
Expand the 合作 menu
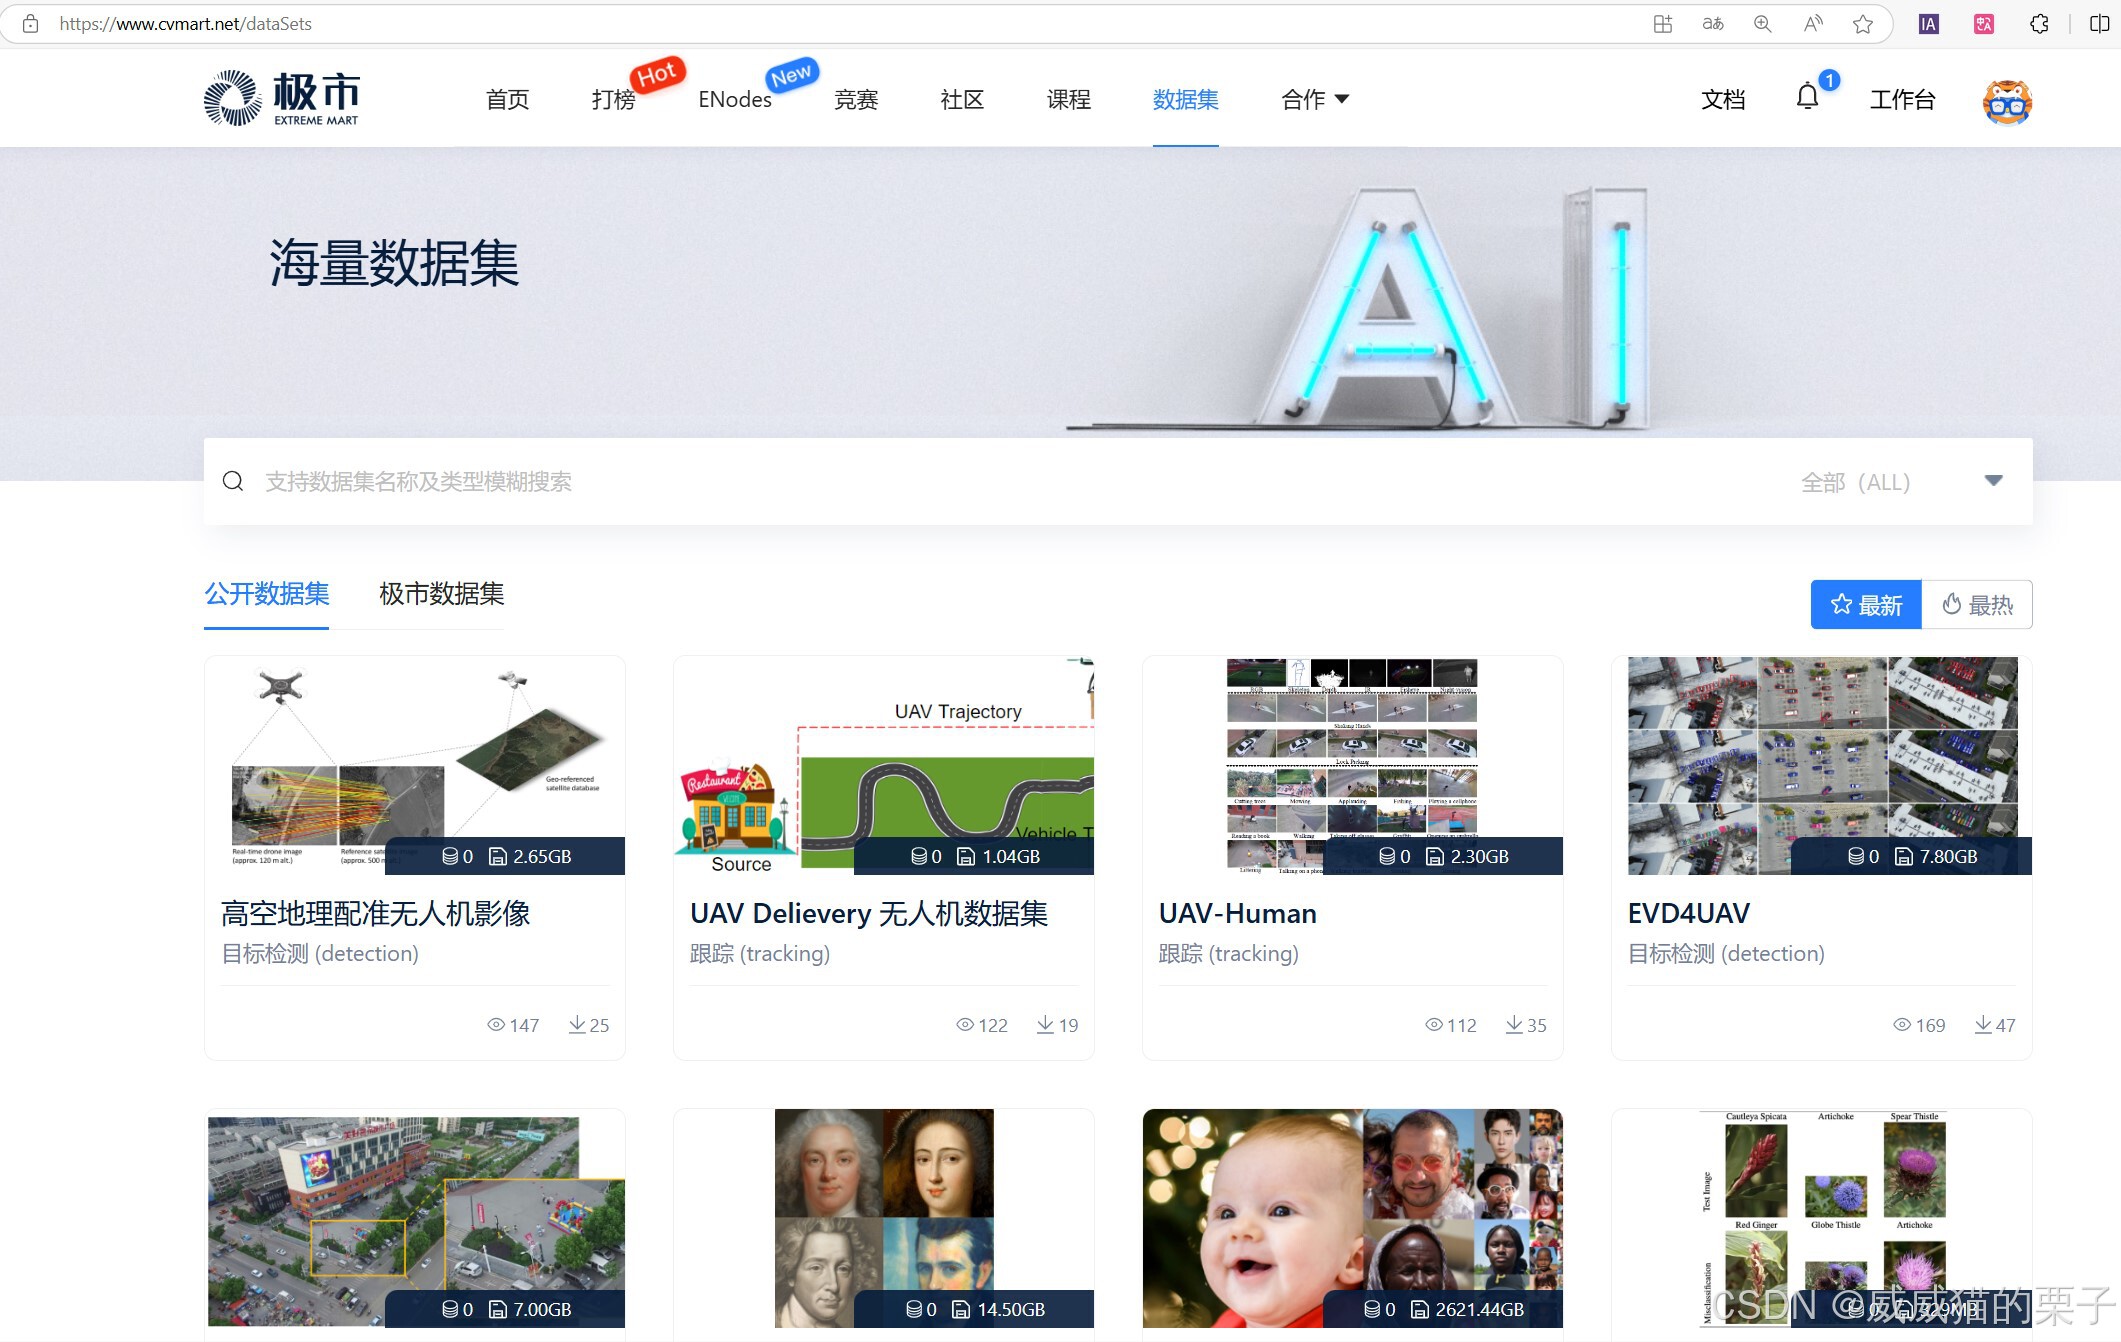pyautogui.click(x=1315, y=99)
